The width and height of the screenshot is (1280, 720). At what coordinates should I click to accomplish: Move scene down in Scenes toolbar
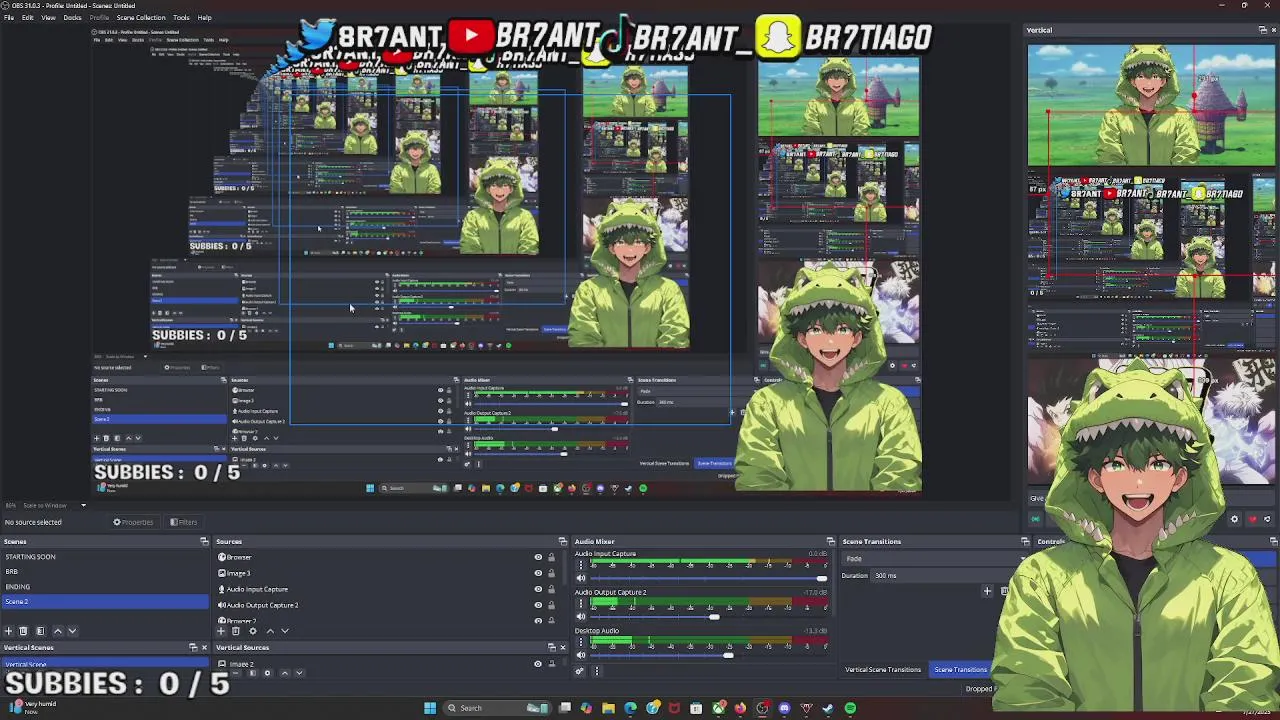pos(72,631)
